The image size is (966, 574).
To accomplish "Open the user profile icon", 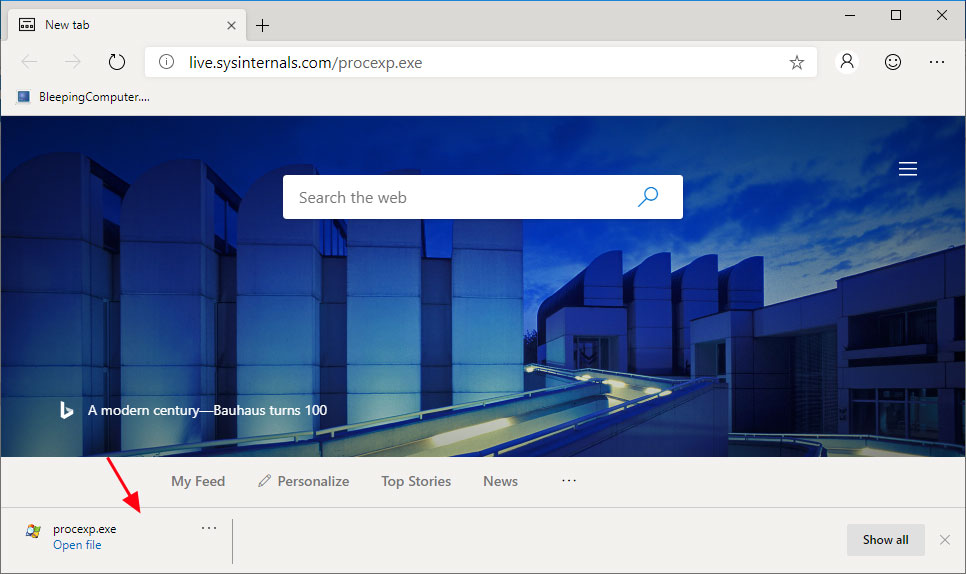I will point(847,62).
